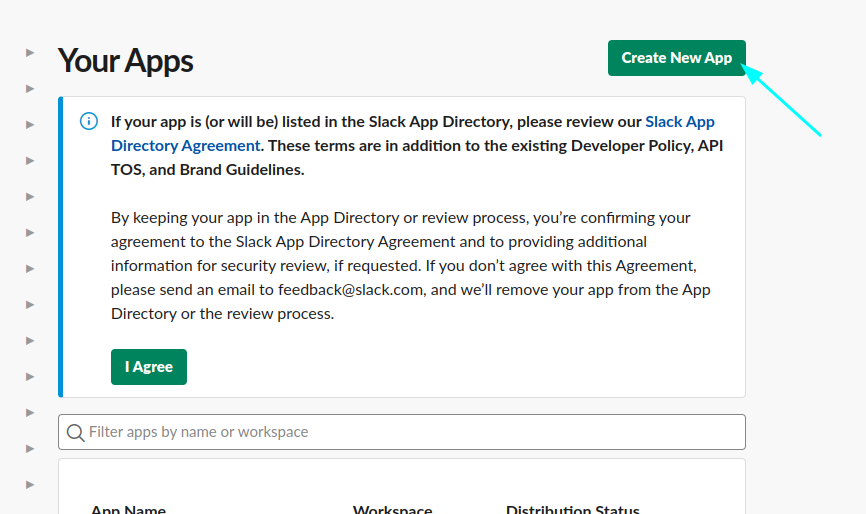Click the App Name column header
866x514 pixels.
(x=128, y=508)
